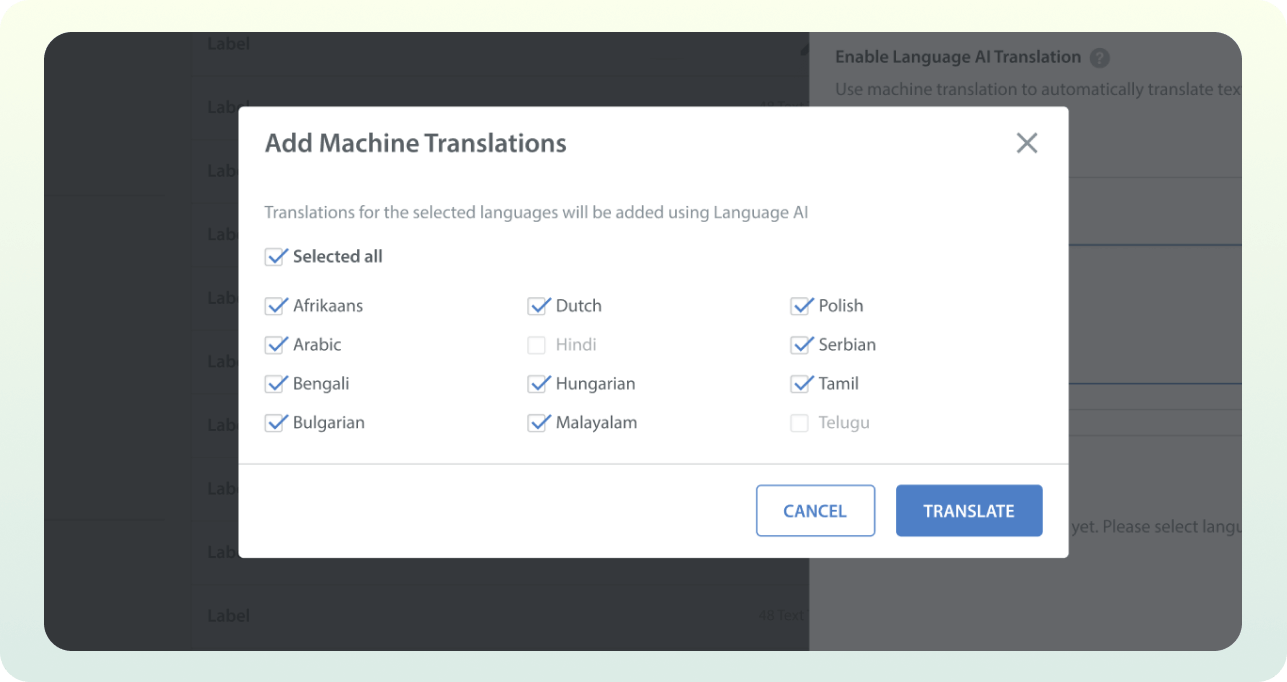Uncheck Arabic from the language list

(276, 345)
